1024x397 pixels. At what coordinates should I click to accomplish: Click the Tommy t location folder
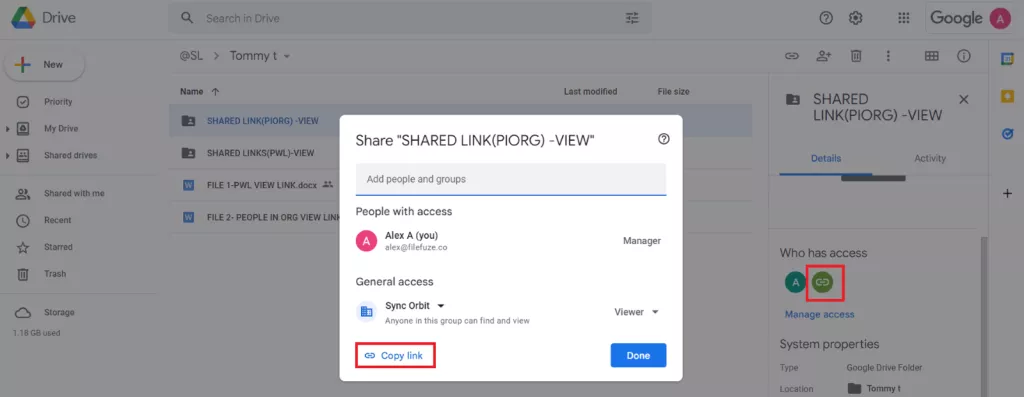(874, 389)
